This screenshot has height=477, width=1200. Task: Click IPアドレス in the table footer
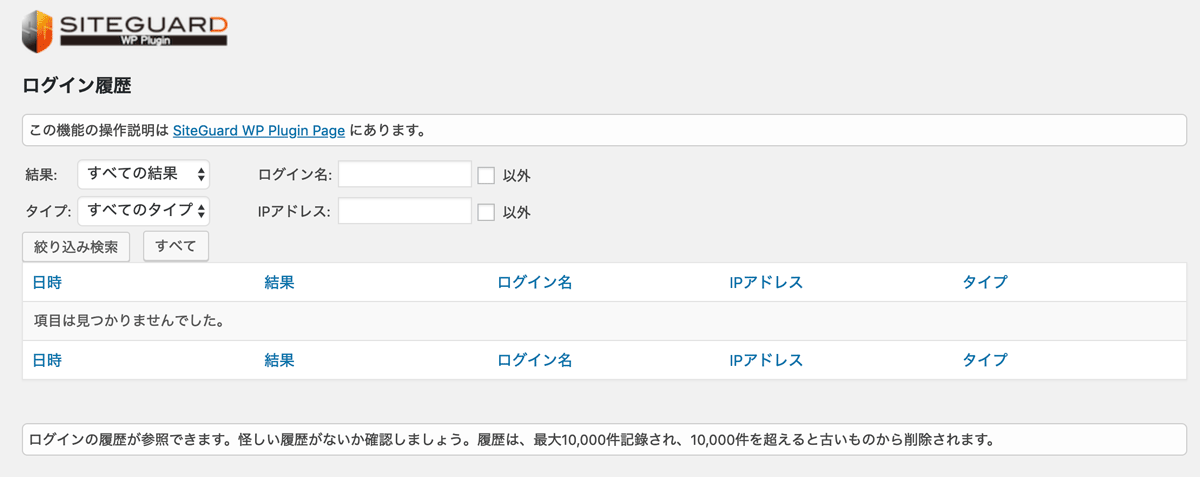(x=766, y=360)
